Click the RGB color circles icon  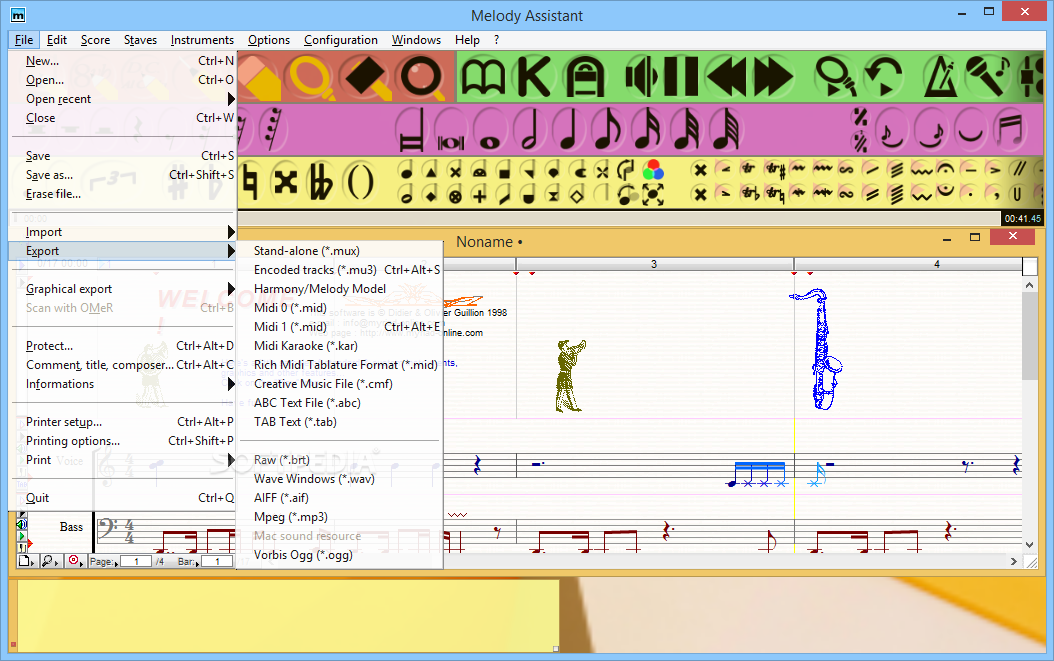click(653, 170)
